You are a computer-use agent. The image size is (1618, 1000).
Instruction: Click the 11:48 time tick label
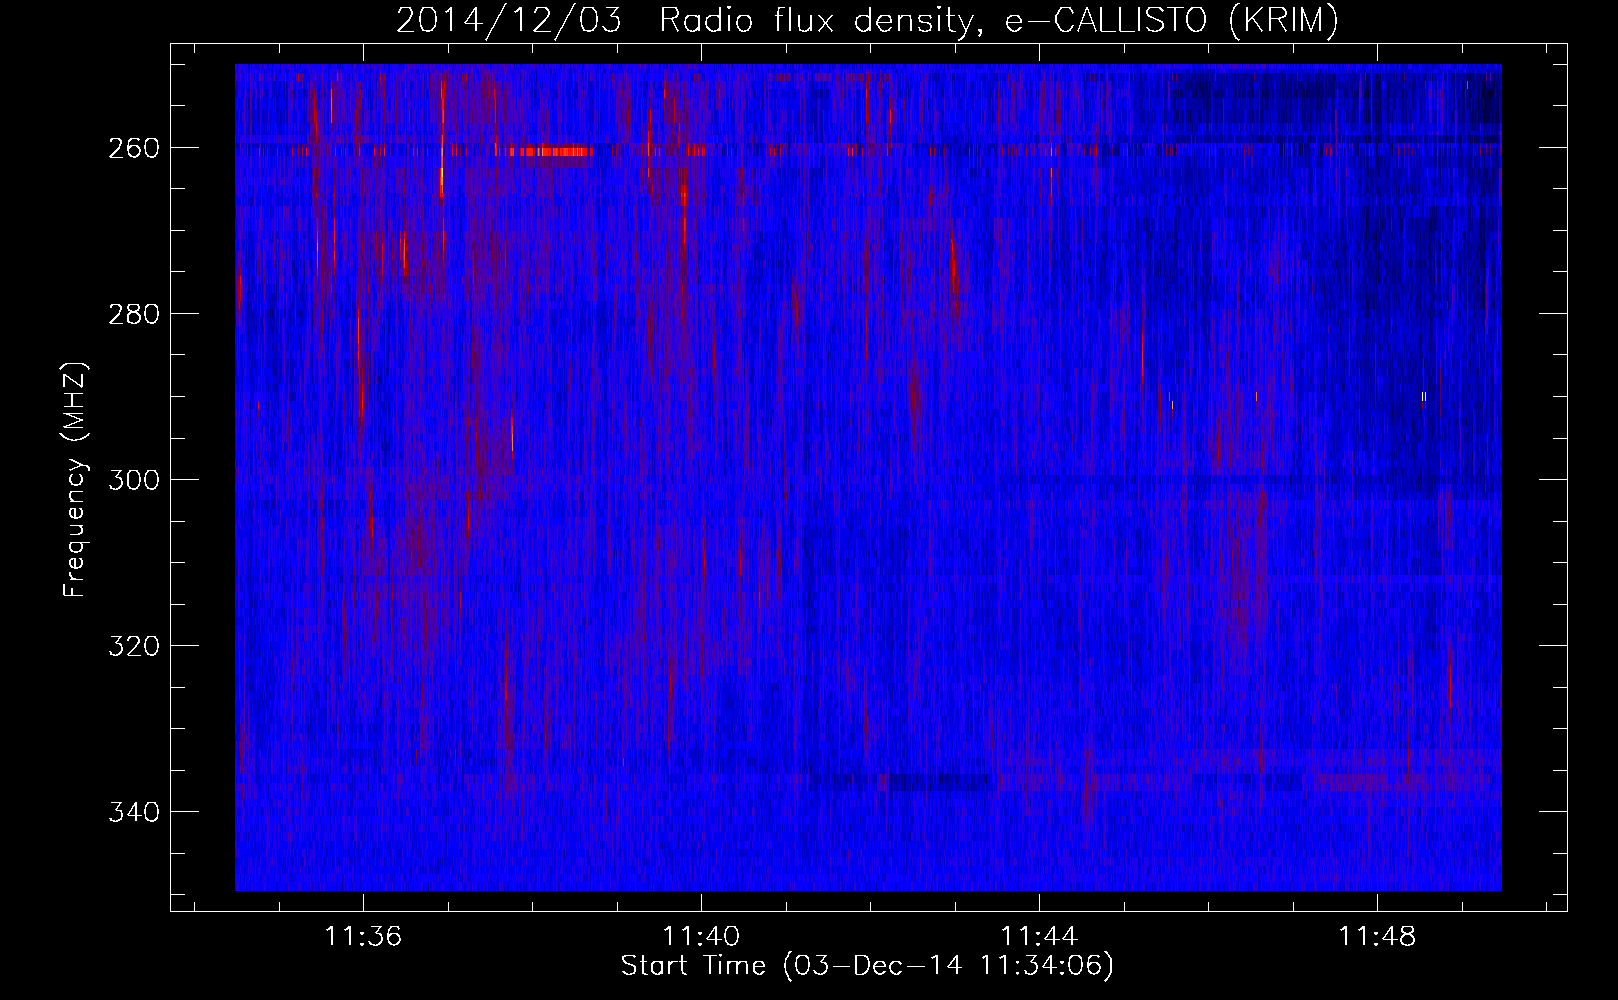(x=1377, y=936)
